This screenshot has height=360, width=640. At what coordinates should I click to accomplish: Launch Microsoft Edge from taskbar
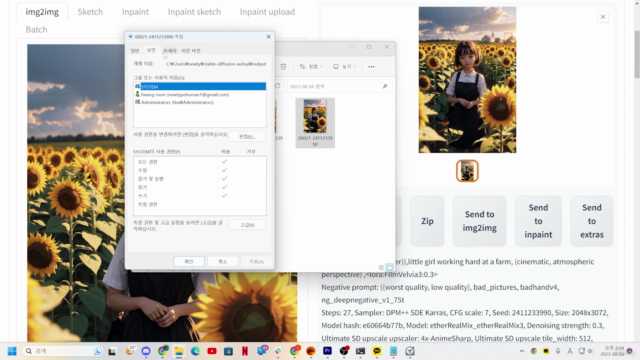coord(195,351)
